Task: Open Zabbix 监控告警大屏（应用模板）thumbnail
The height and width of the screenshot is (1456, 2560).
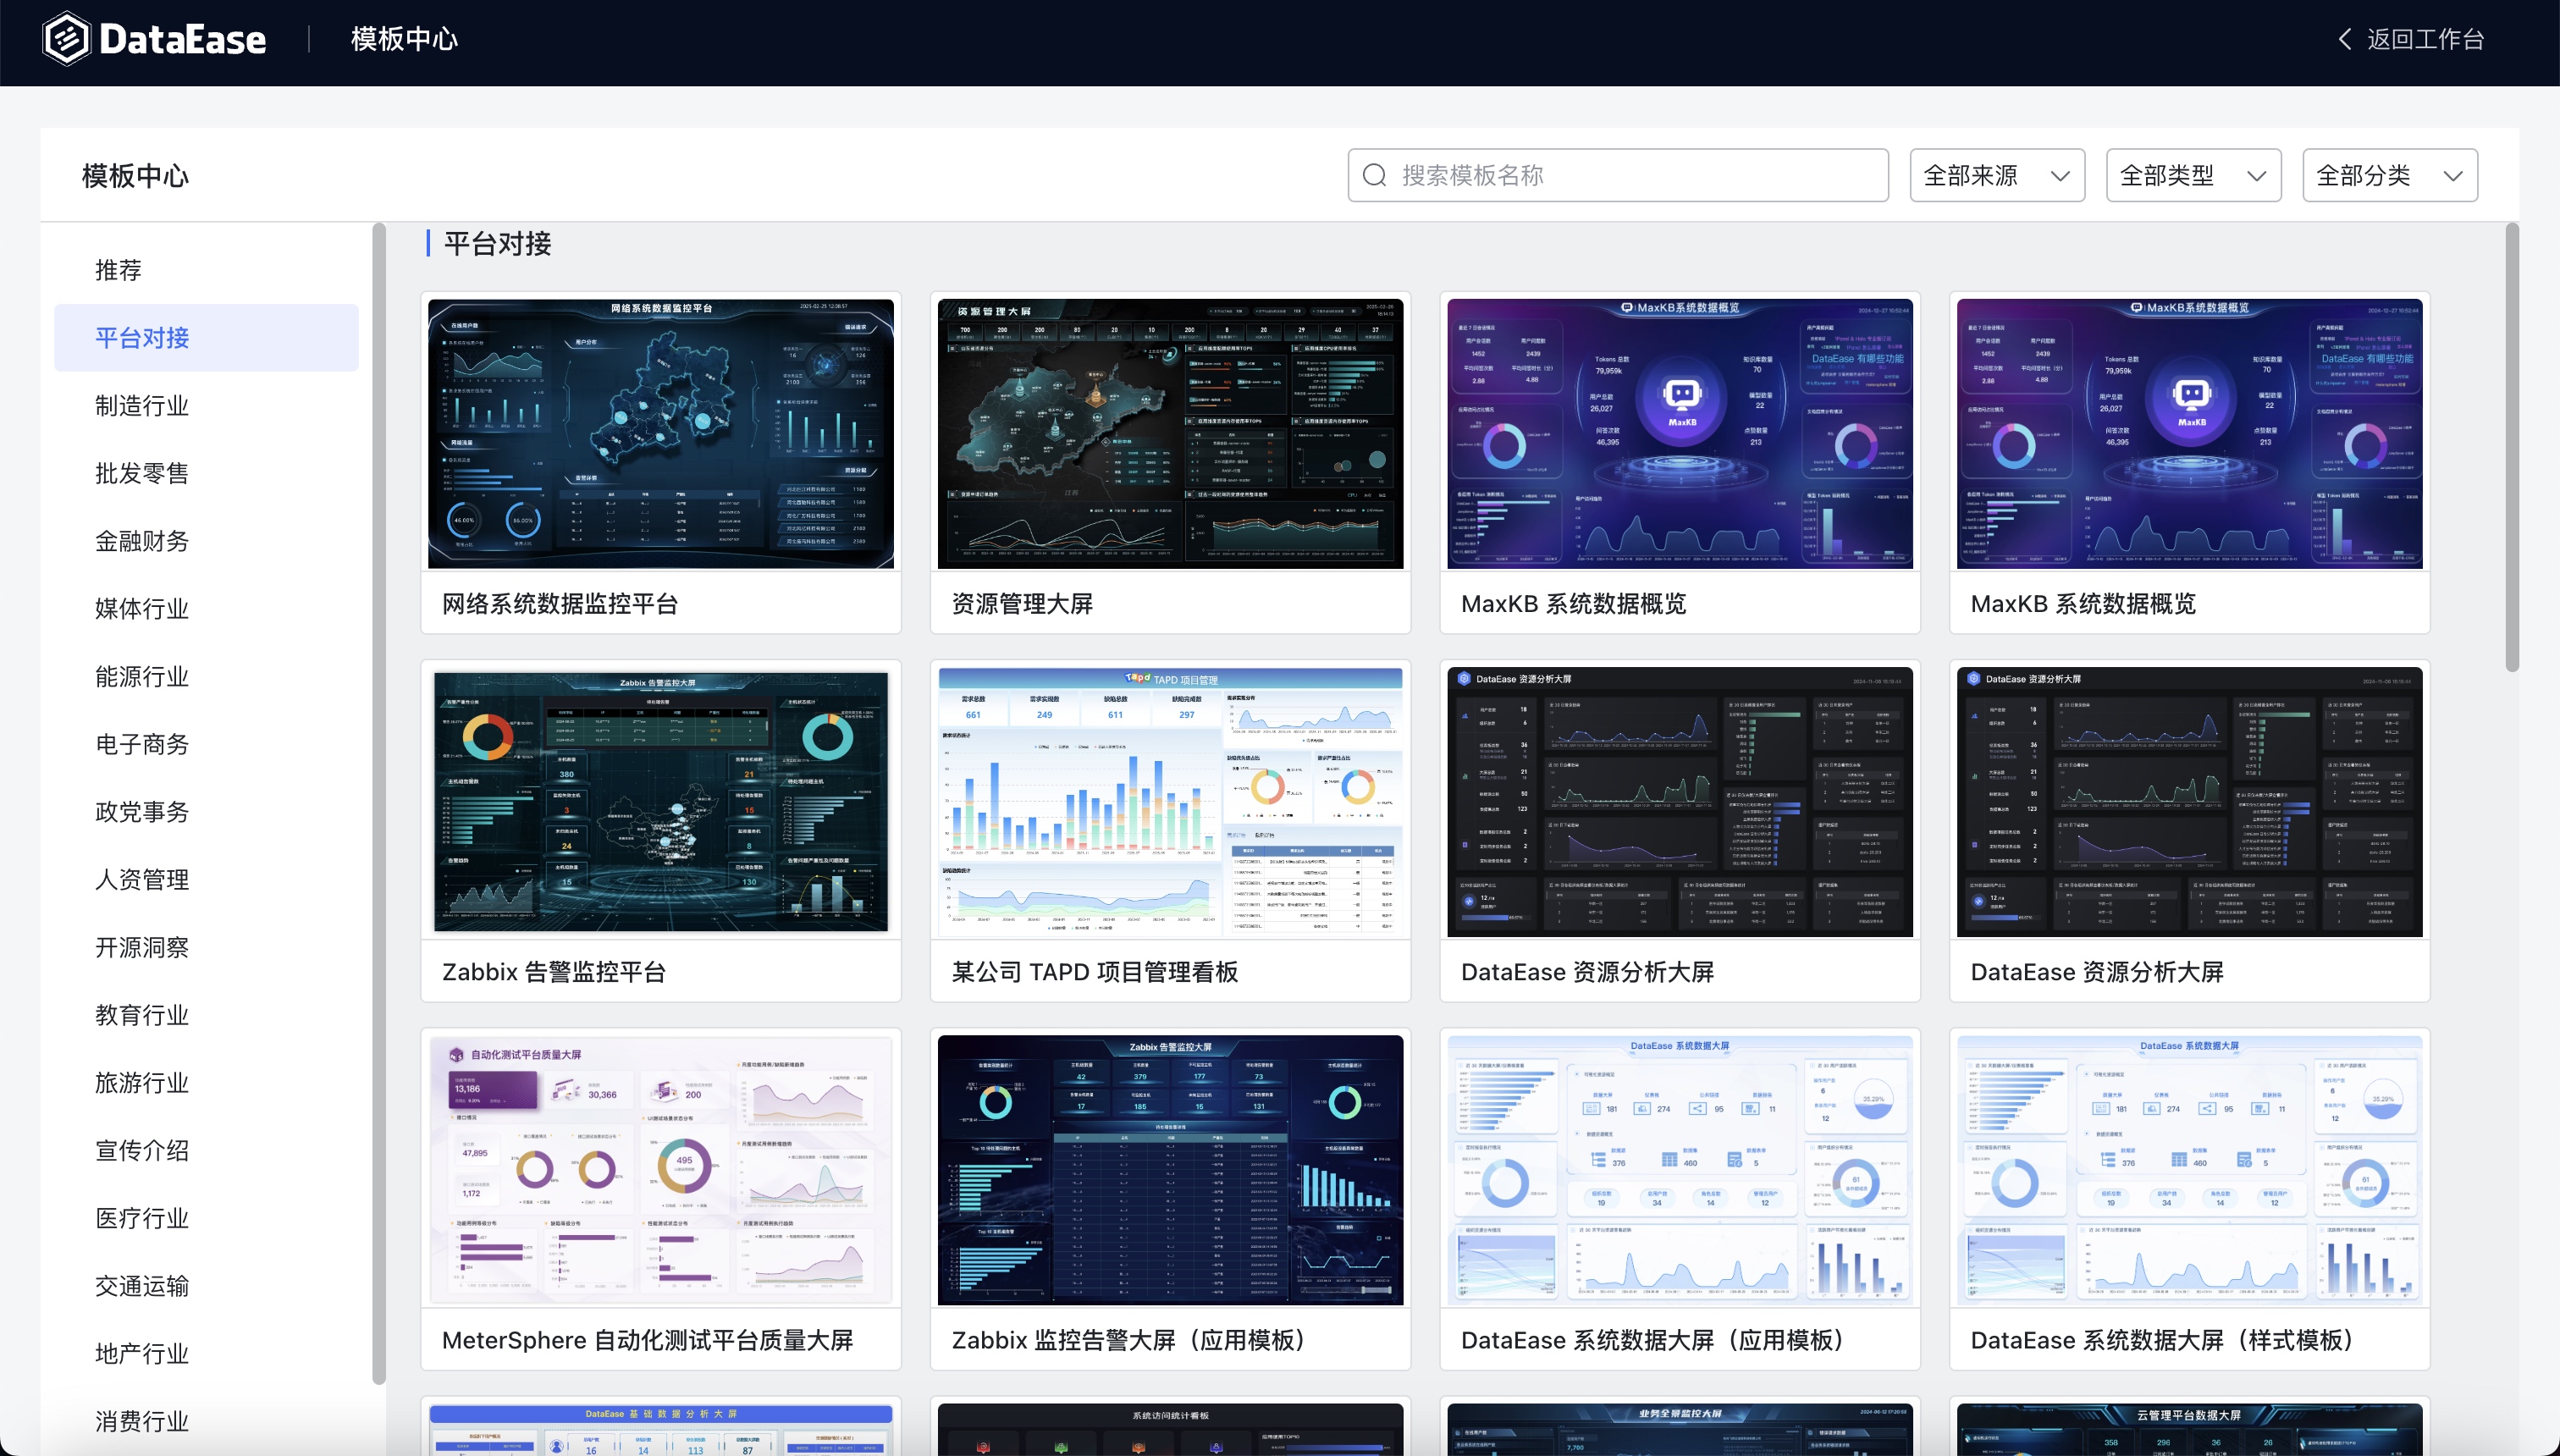Action: point(1170,1170)
